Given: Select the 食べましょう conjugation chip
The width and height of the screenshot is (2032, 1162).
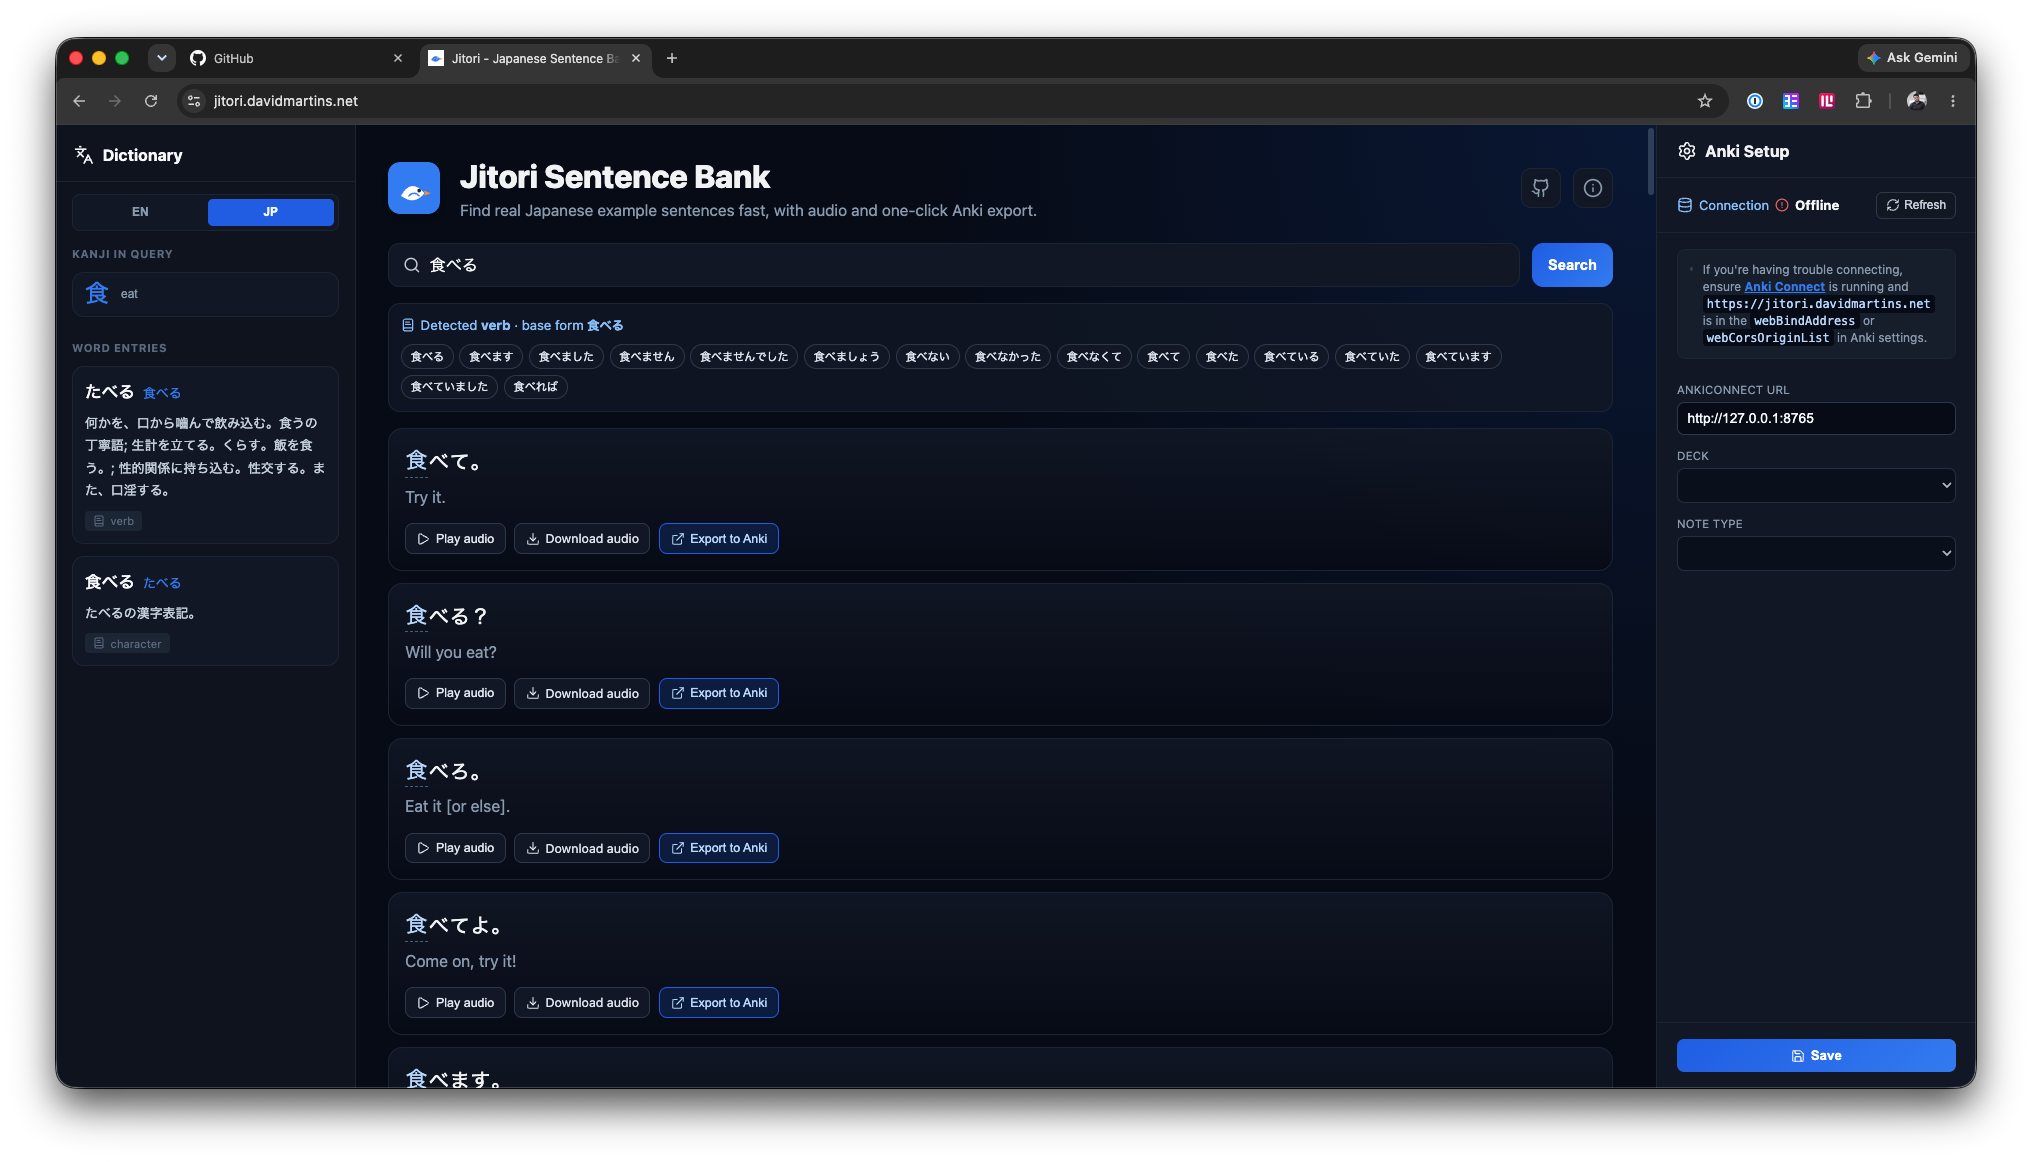Looking at the screenshot, I should click(x=847, y=357).
